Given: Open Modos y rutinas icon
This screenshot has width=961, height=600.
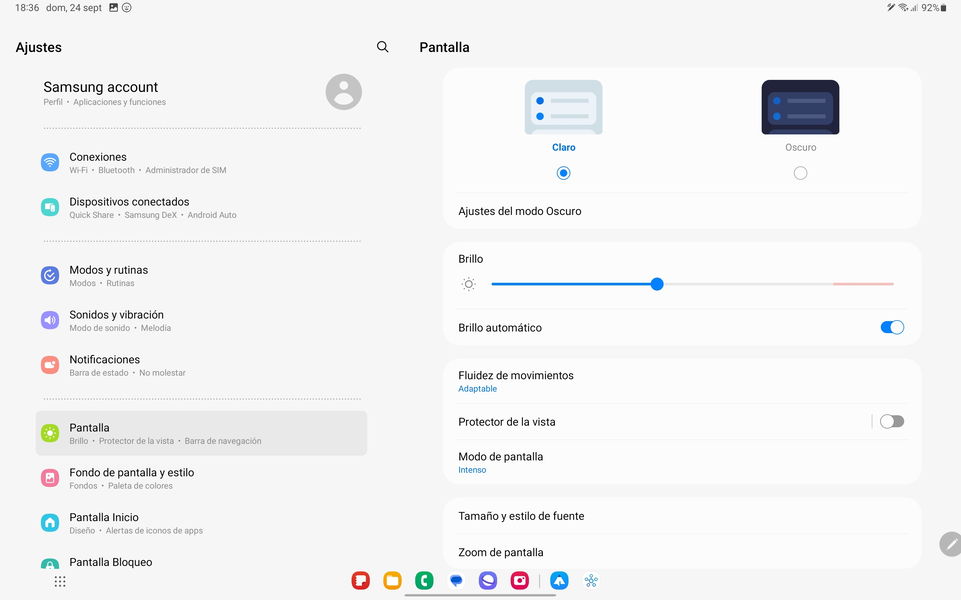Looking at the screenshot, I should coord(50,275).
